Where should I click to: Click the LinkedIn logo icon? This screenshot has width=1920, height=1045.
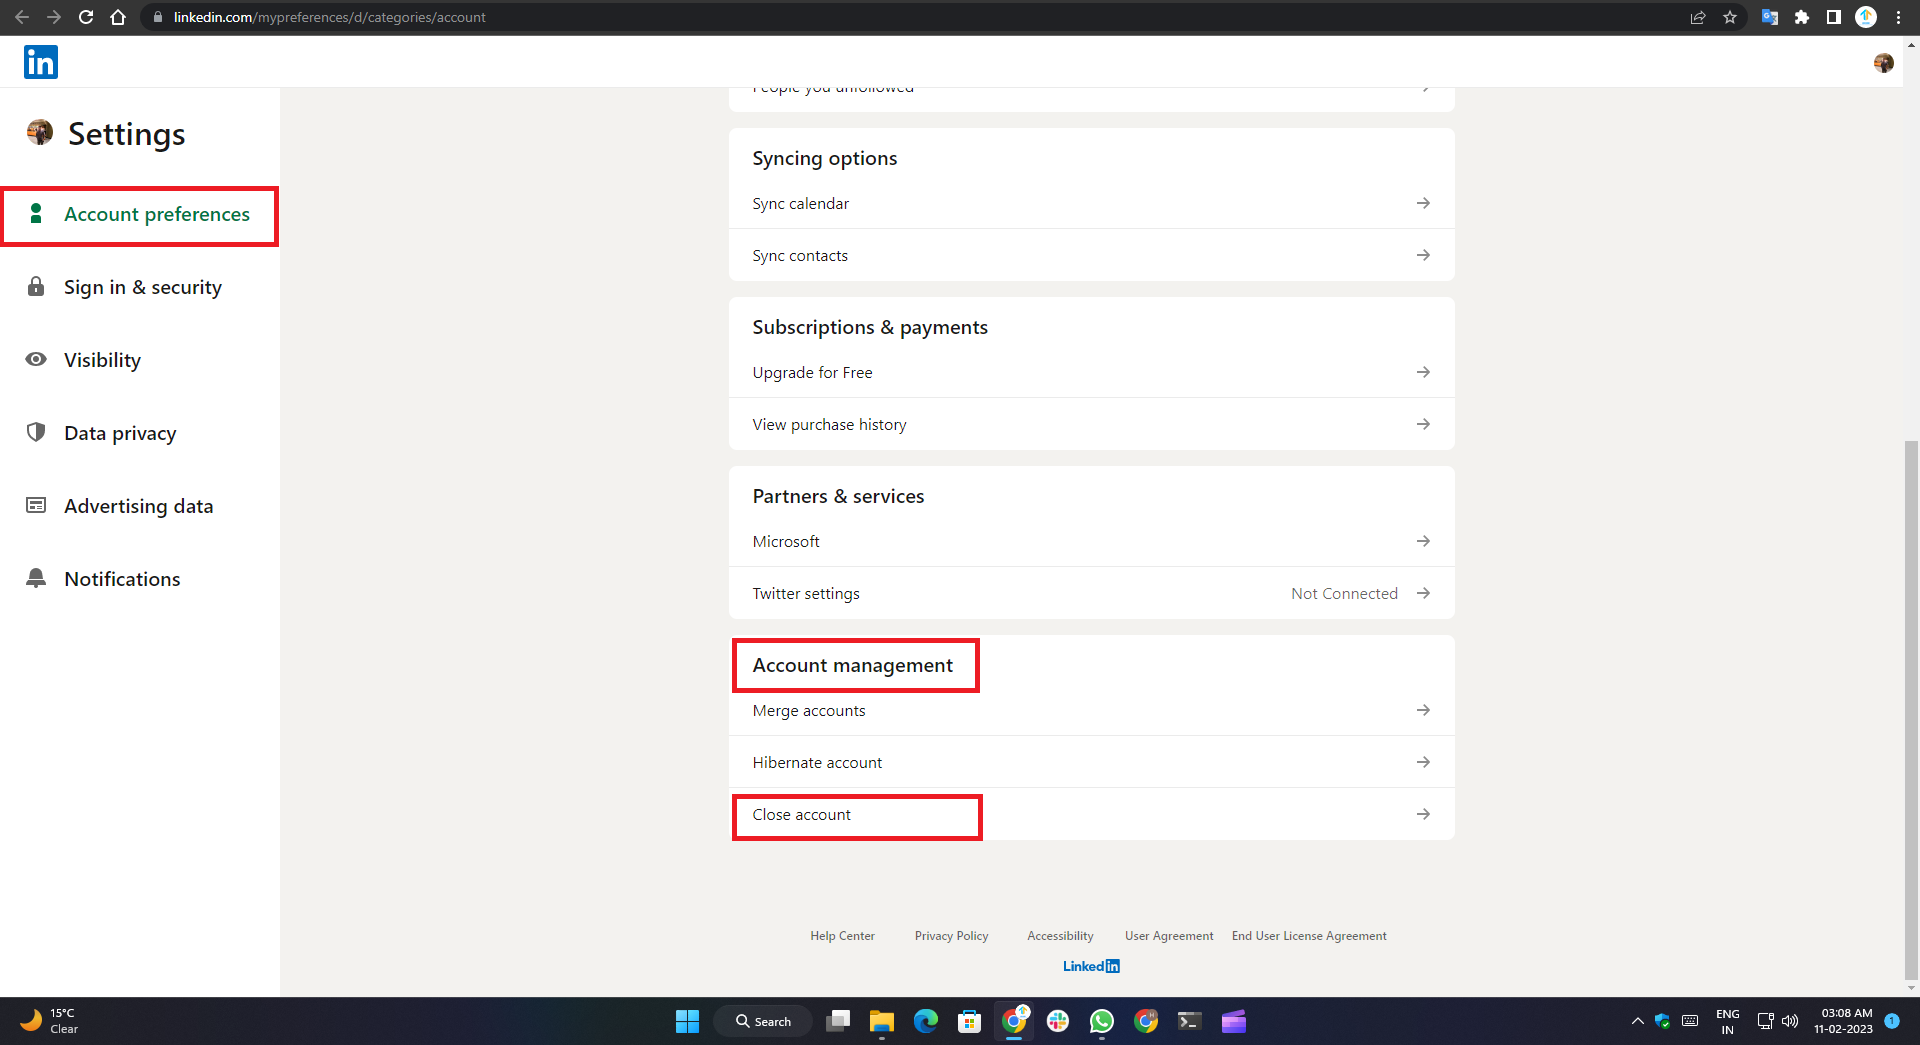41,62
